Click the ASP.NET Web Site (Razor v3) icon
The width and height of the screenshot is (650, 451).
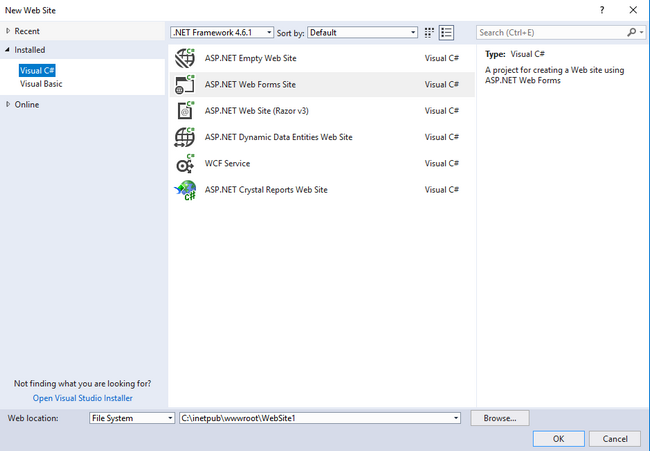184,111
